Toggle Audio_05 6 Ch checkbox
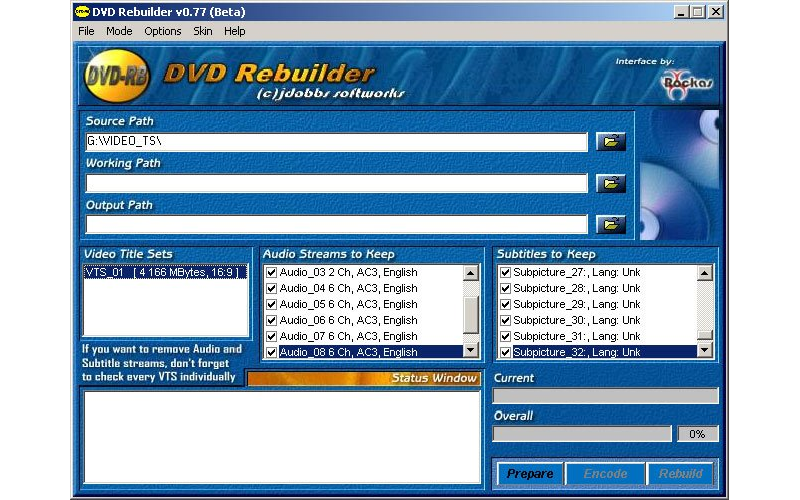Screen dimensions: 800x500 tap(271, 305)
